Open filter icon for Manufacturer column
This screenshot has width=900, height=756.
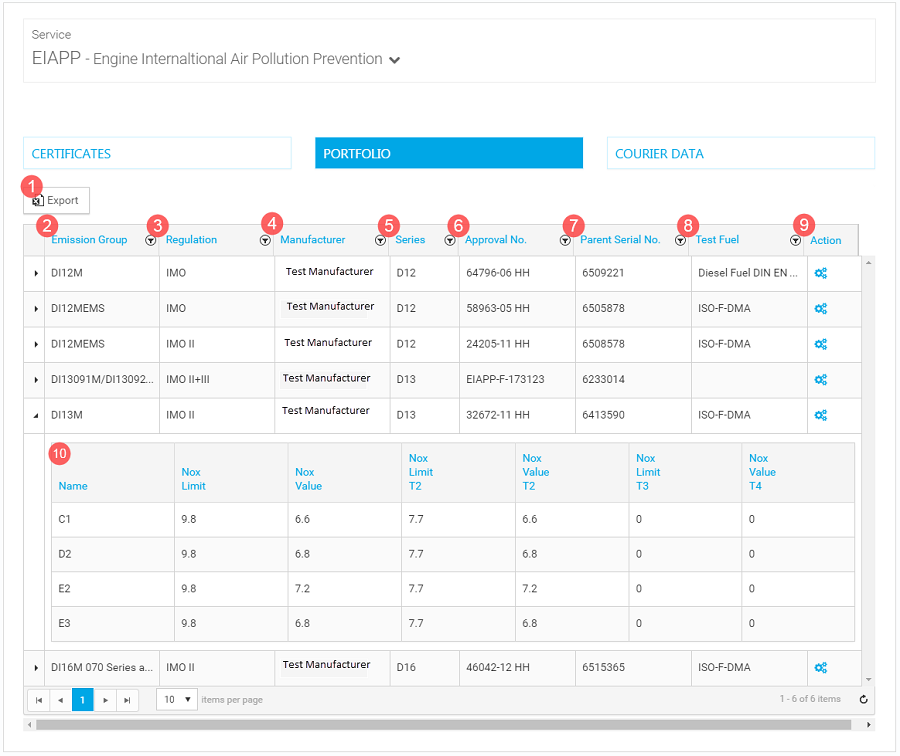380,241
